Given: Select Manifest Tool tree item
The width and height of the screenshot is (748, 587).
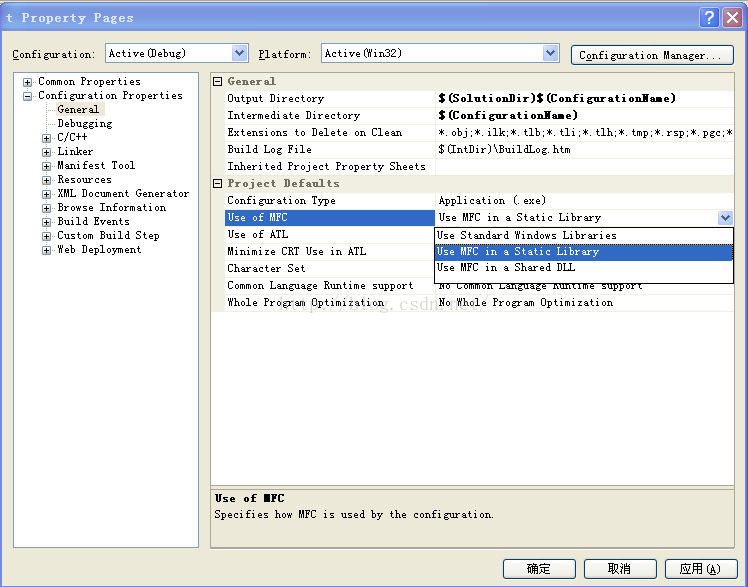Looking at the screenshot, I should pyautogui.click(x=96, y=165).
